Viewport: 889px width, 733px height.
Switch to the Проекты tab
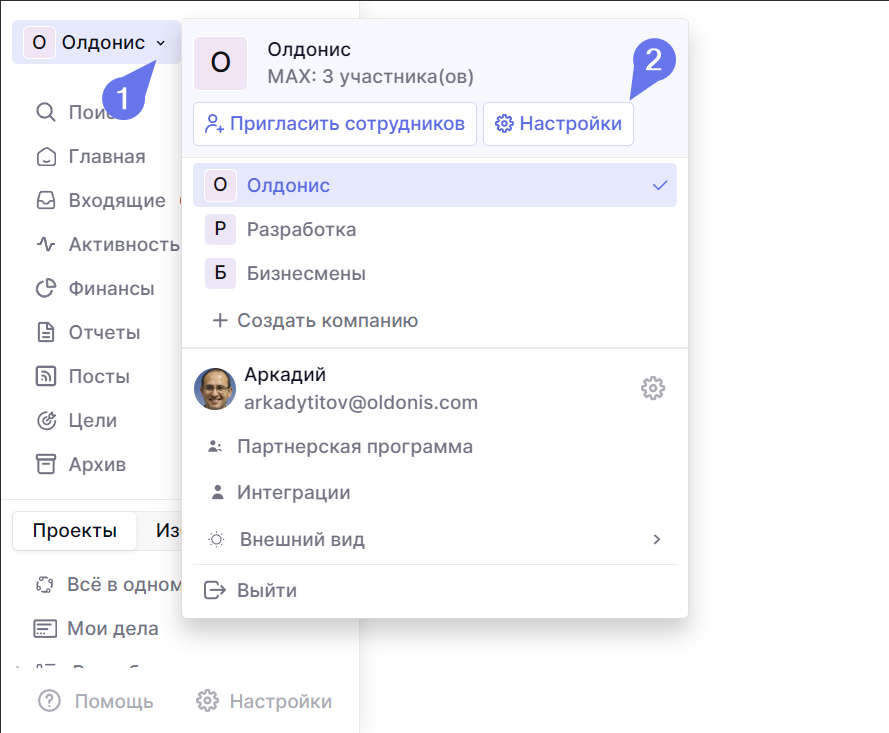[x=74, y=531]
